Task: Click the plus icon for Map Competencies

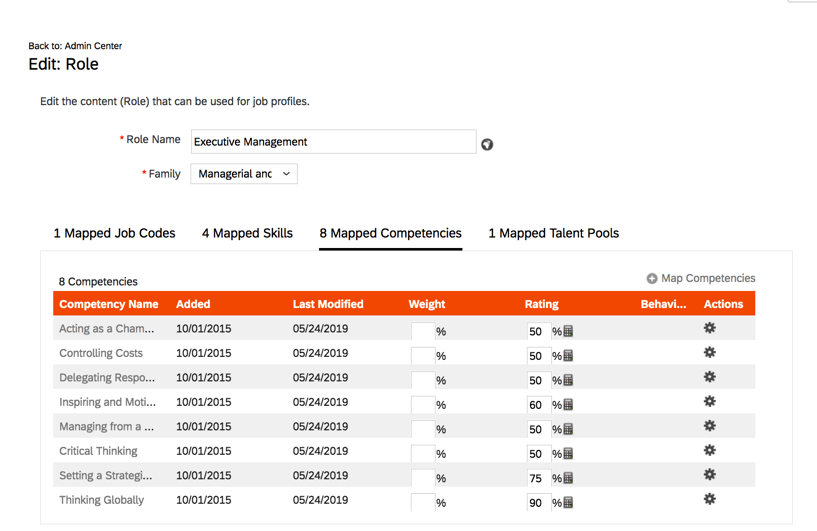Action: click(x=652, y=279)
